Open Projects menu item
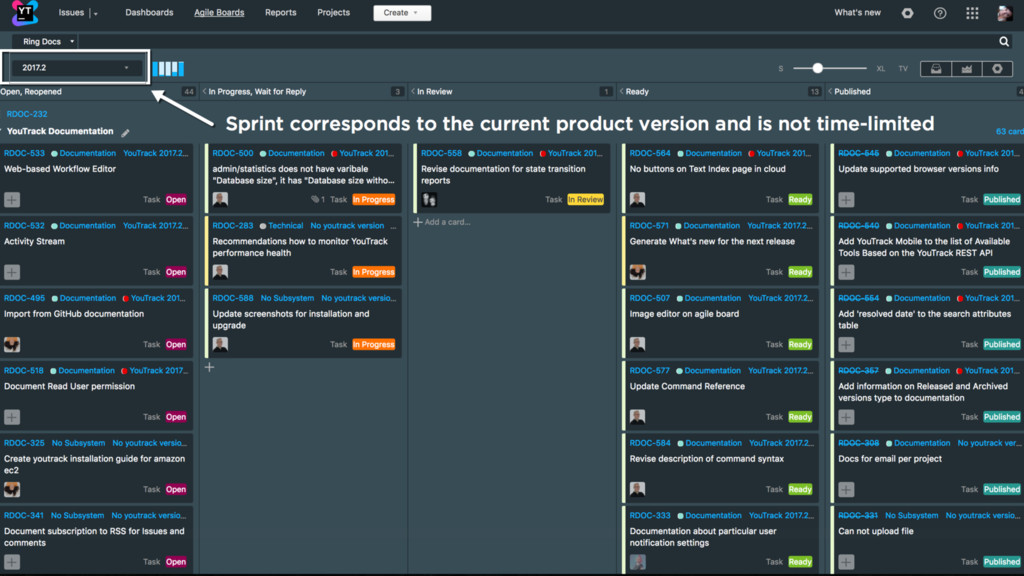Image resolution: width=1024 pixels, height=576 pixels. point(333,12)
